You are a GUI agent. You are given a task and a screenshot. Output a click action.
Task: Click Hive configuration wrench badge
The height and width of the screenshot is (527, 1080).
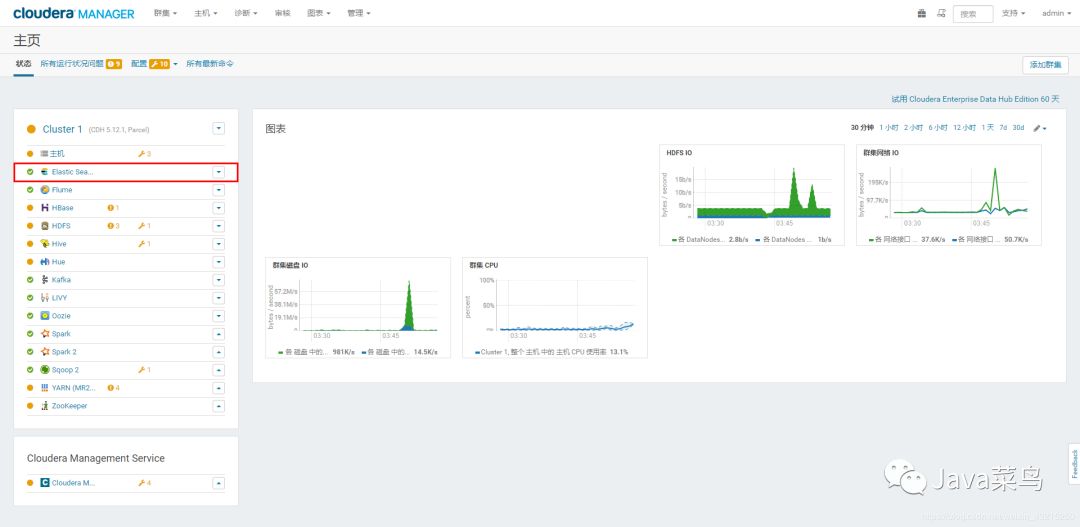[144, 243]
